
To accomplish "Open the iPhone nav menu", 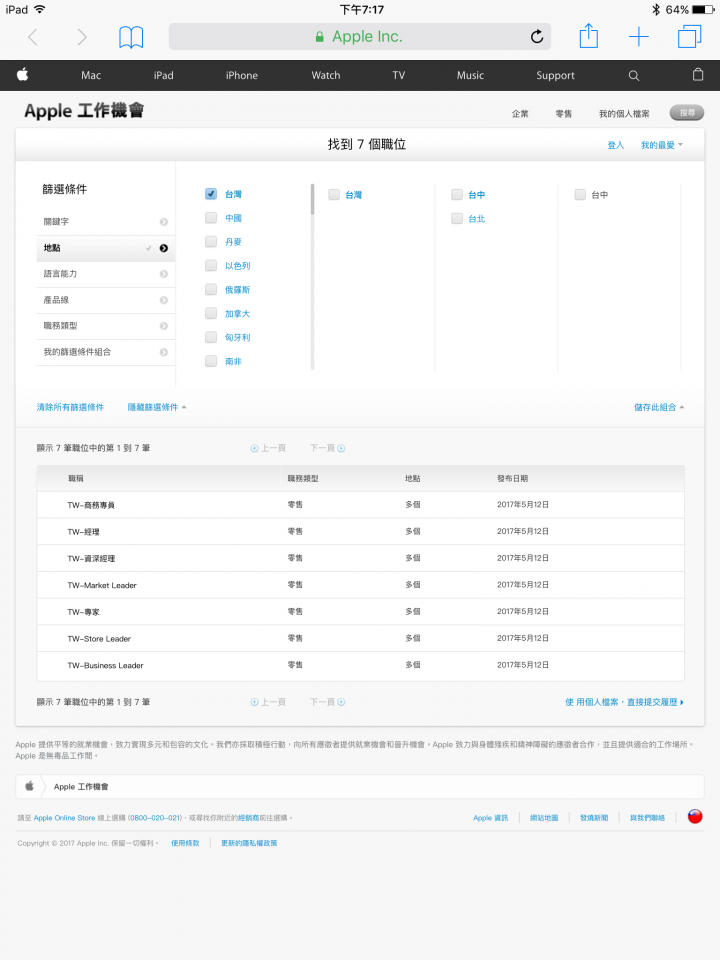I will (x=241, y=75).
